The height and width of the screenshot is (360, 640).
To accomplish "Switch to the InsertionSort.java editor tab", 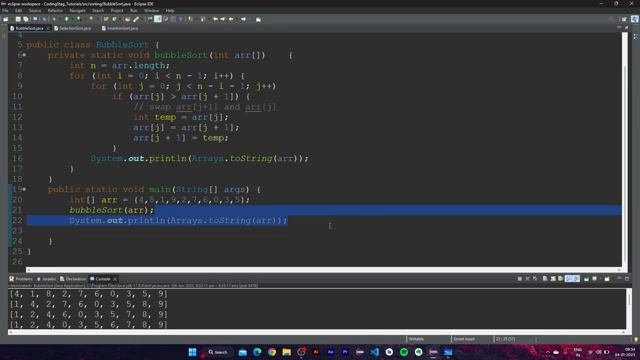I will click(120, 28).
